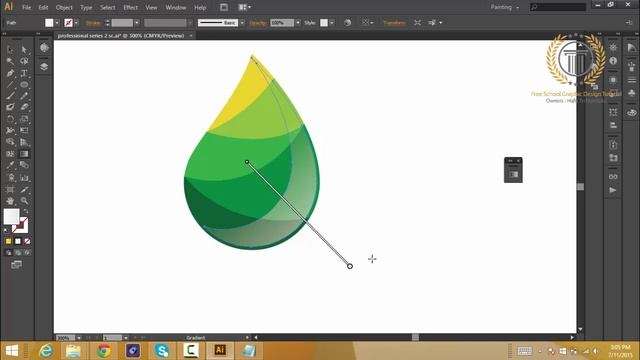The image size is (640, 360).
Task: Select the Free Transform tool
Action: click(24, 131)
